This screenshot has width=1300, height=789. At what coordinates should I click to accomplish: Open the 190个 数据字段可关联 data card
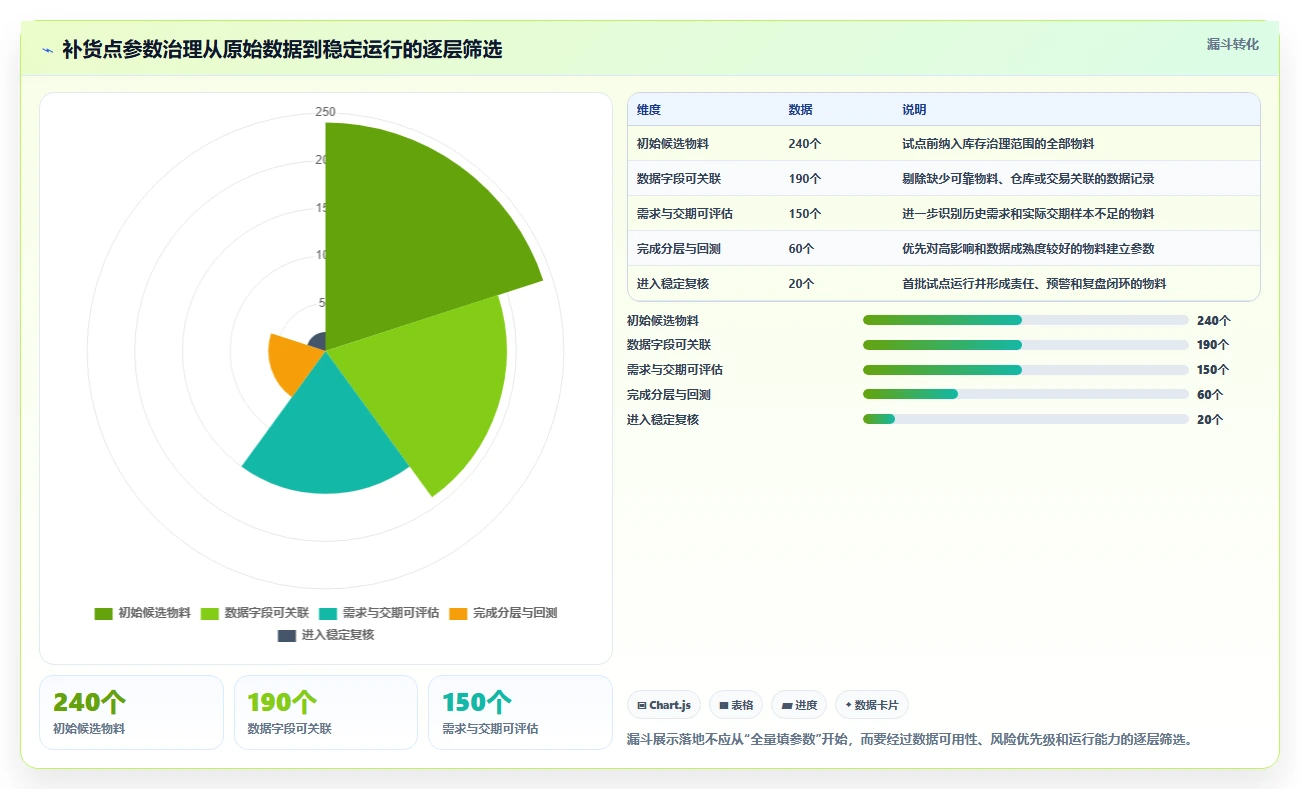point(325,712)
